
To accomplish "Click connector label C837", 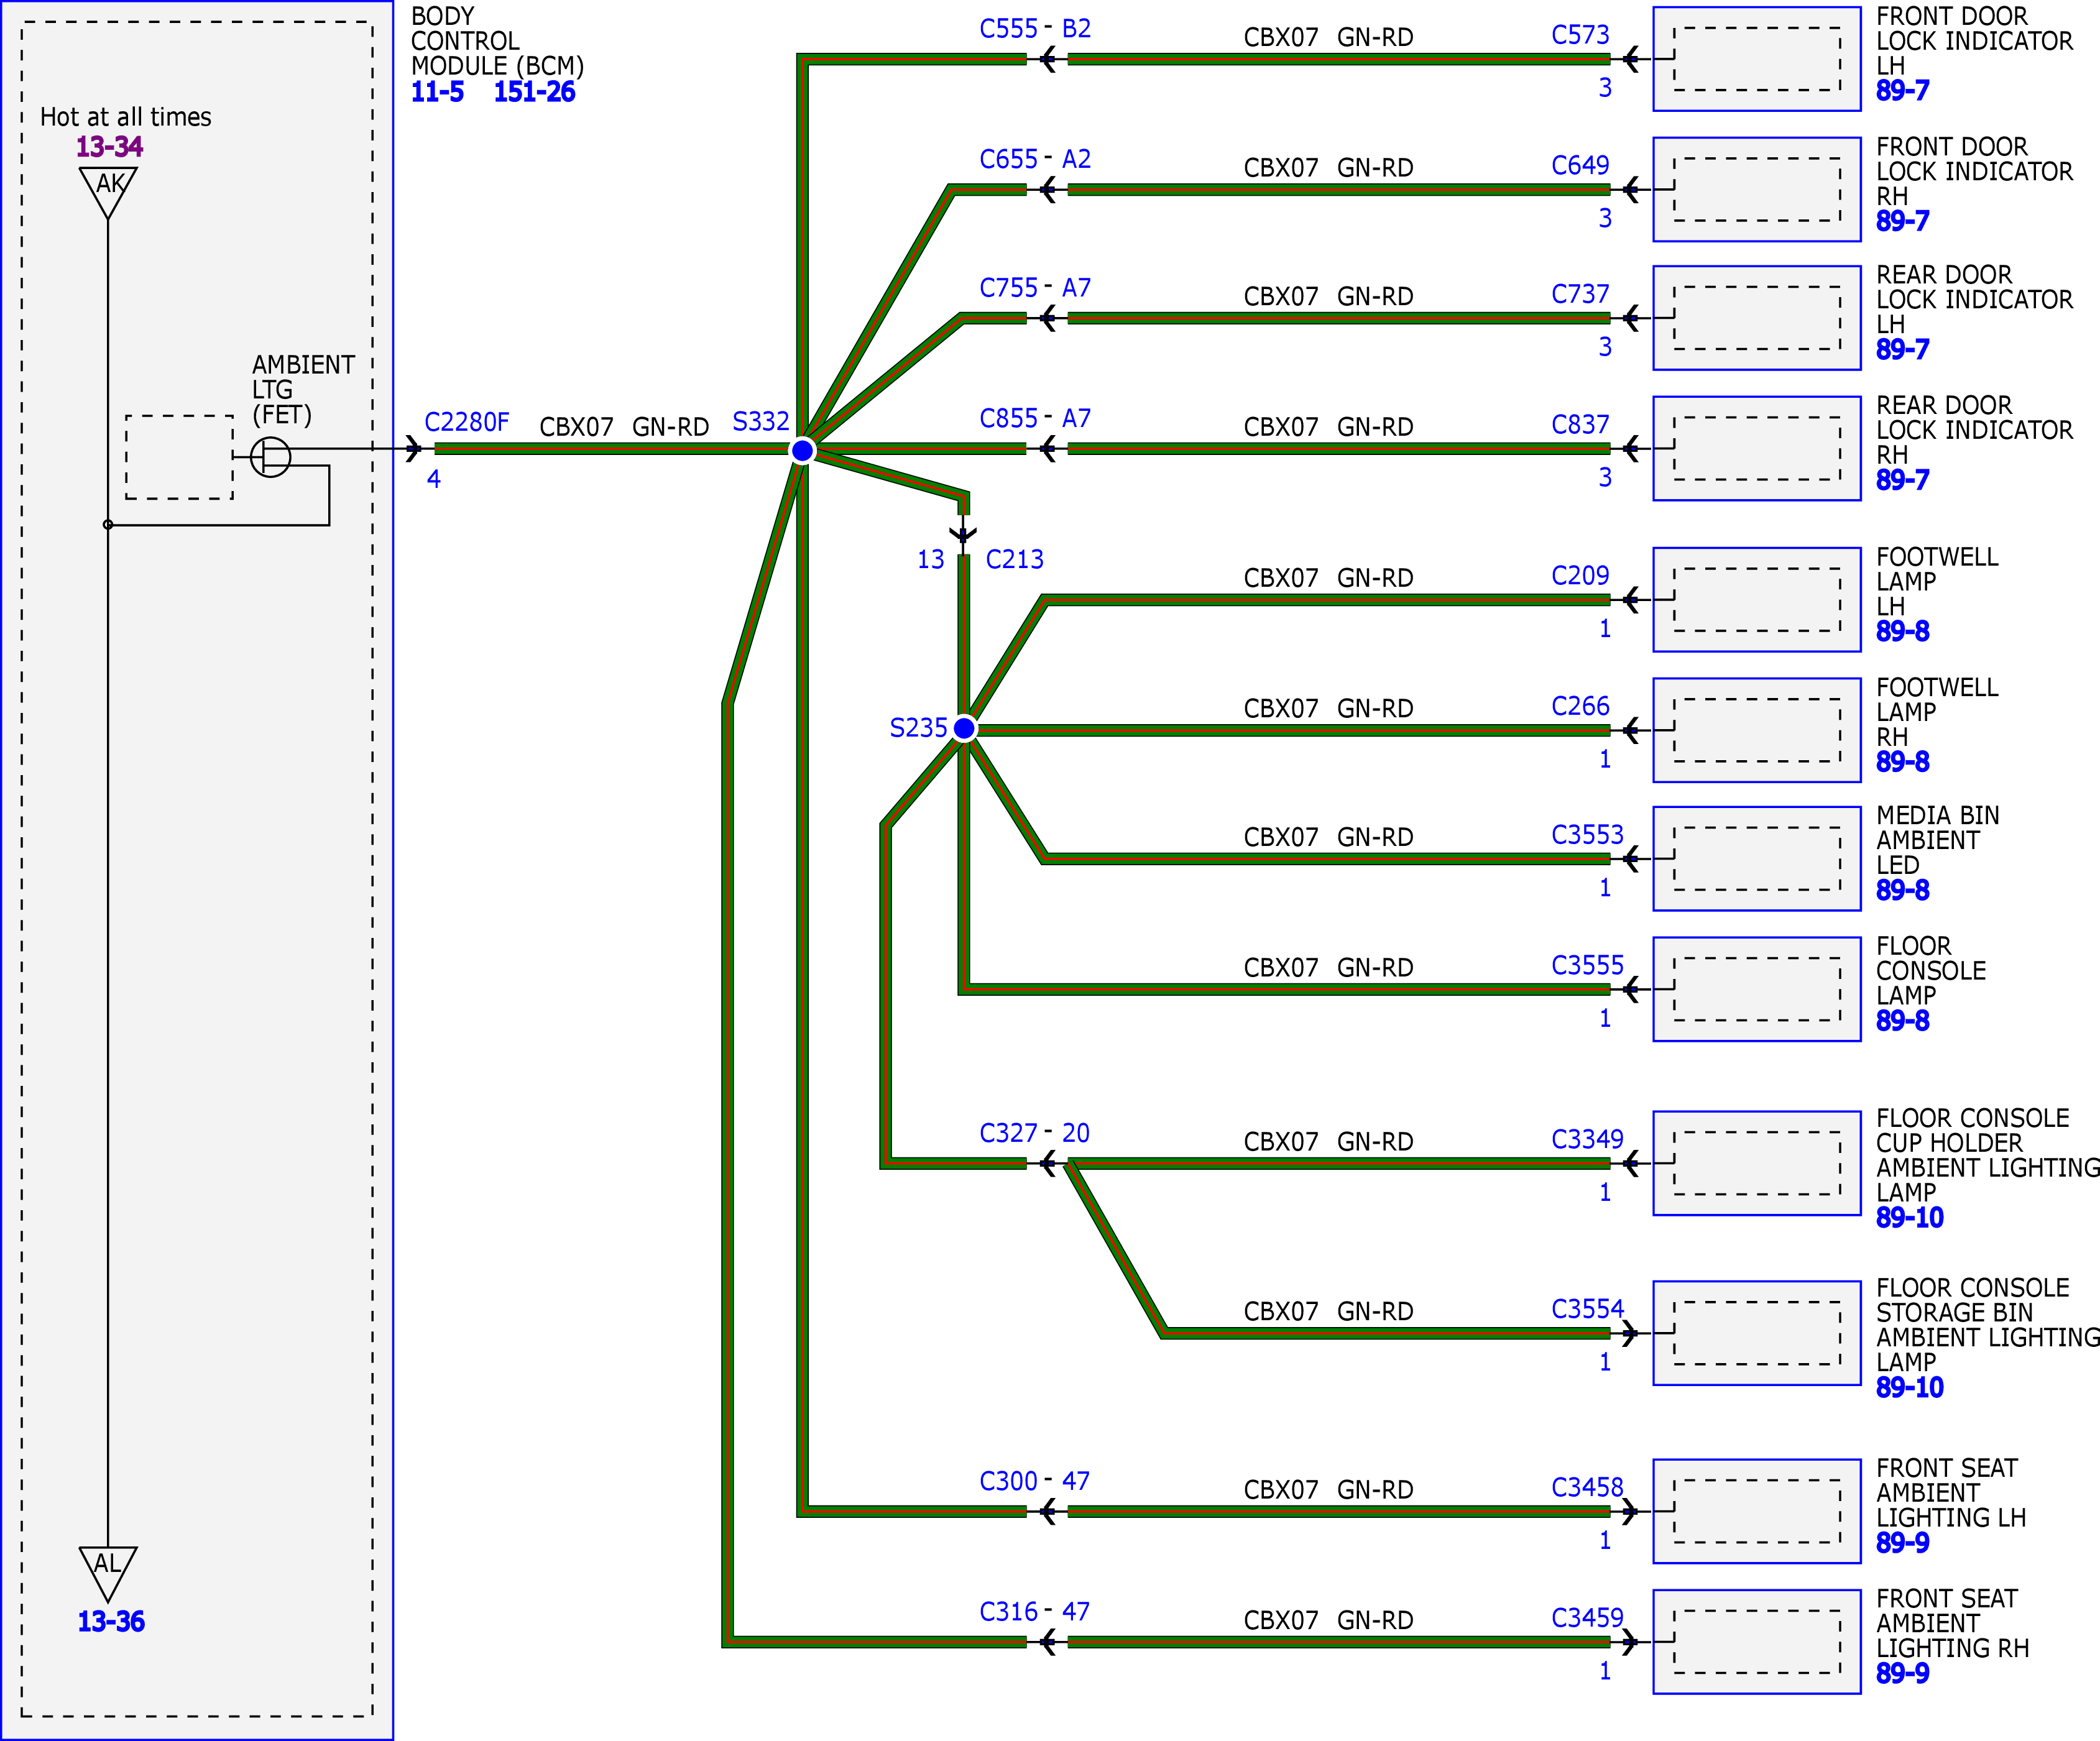I will tap(1580, 424).
